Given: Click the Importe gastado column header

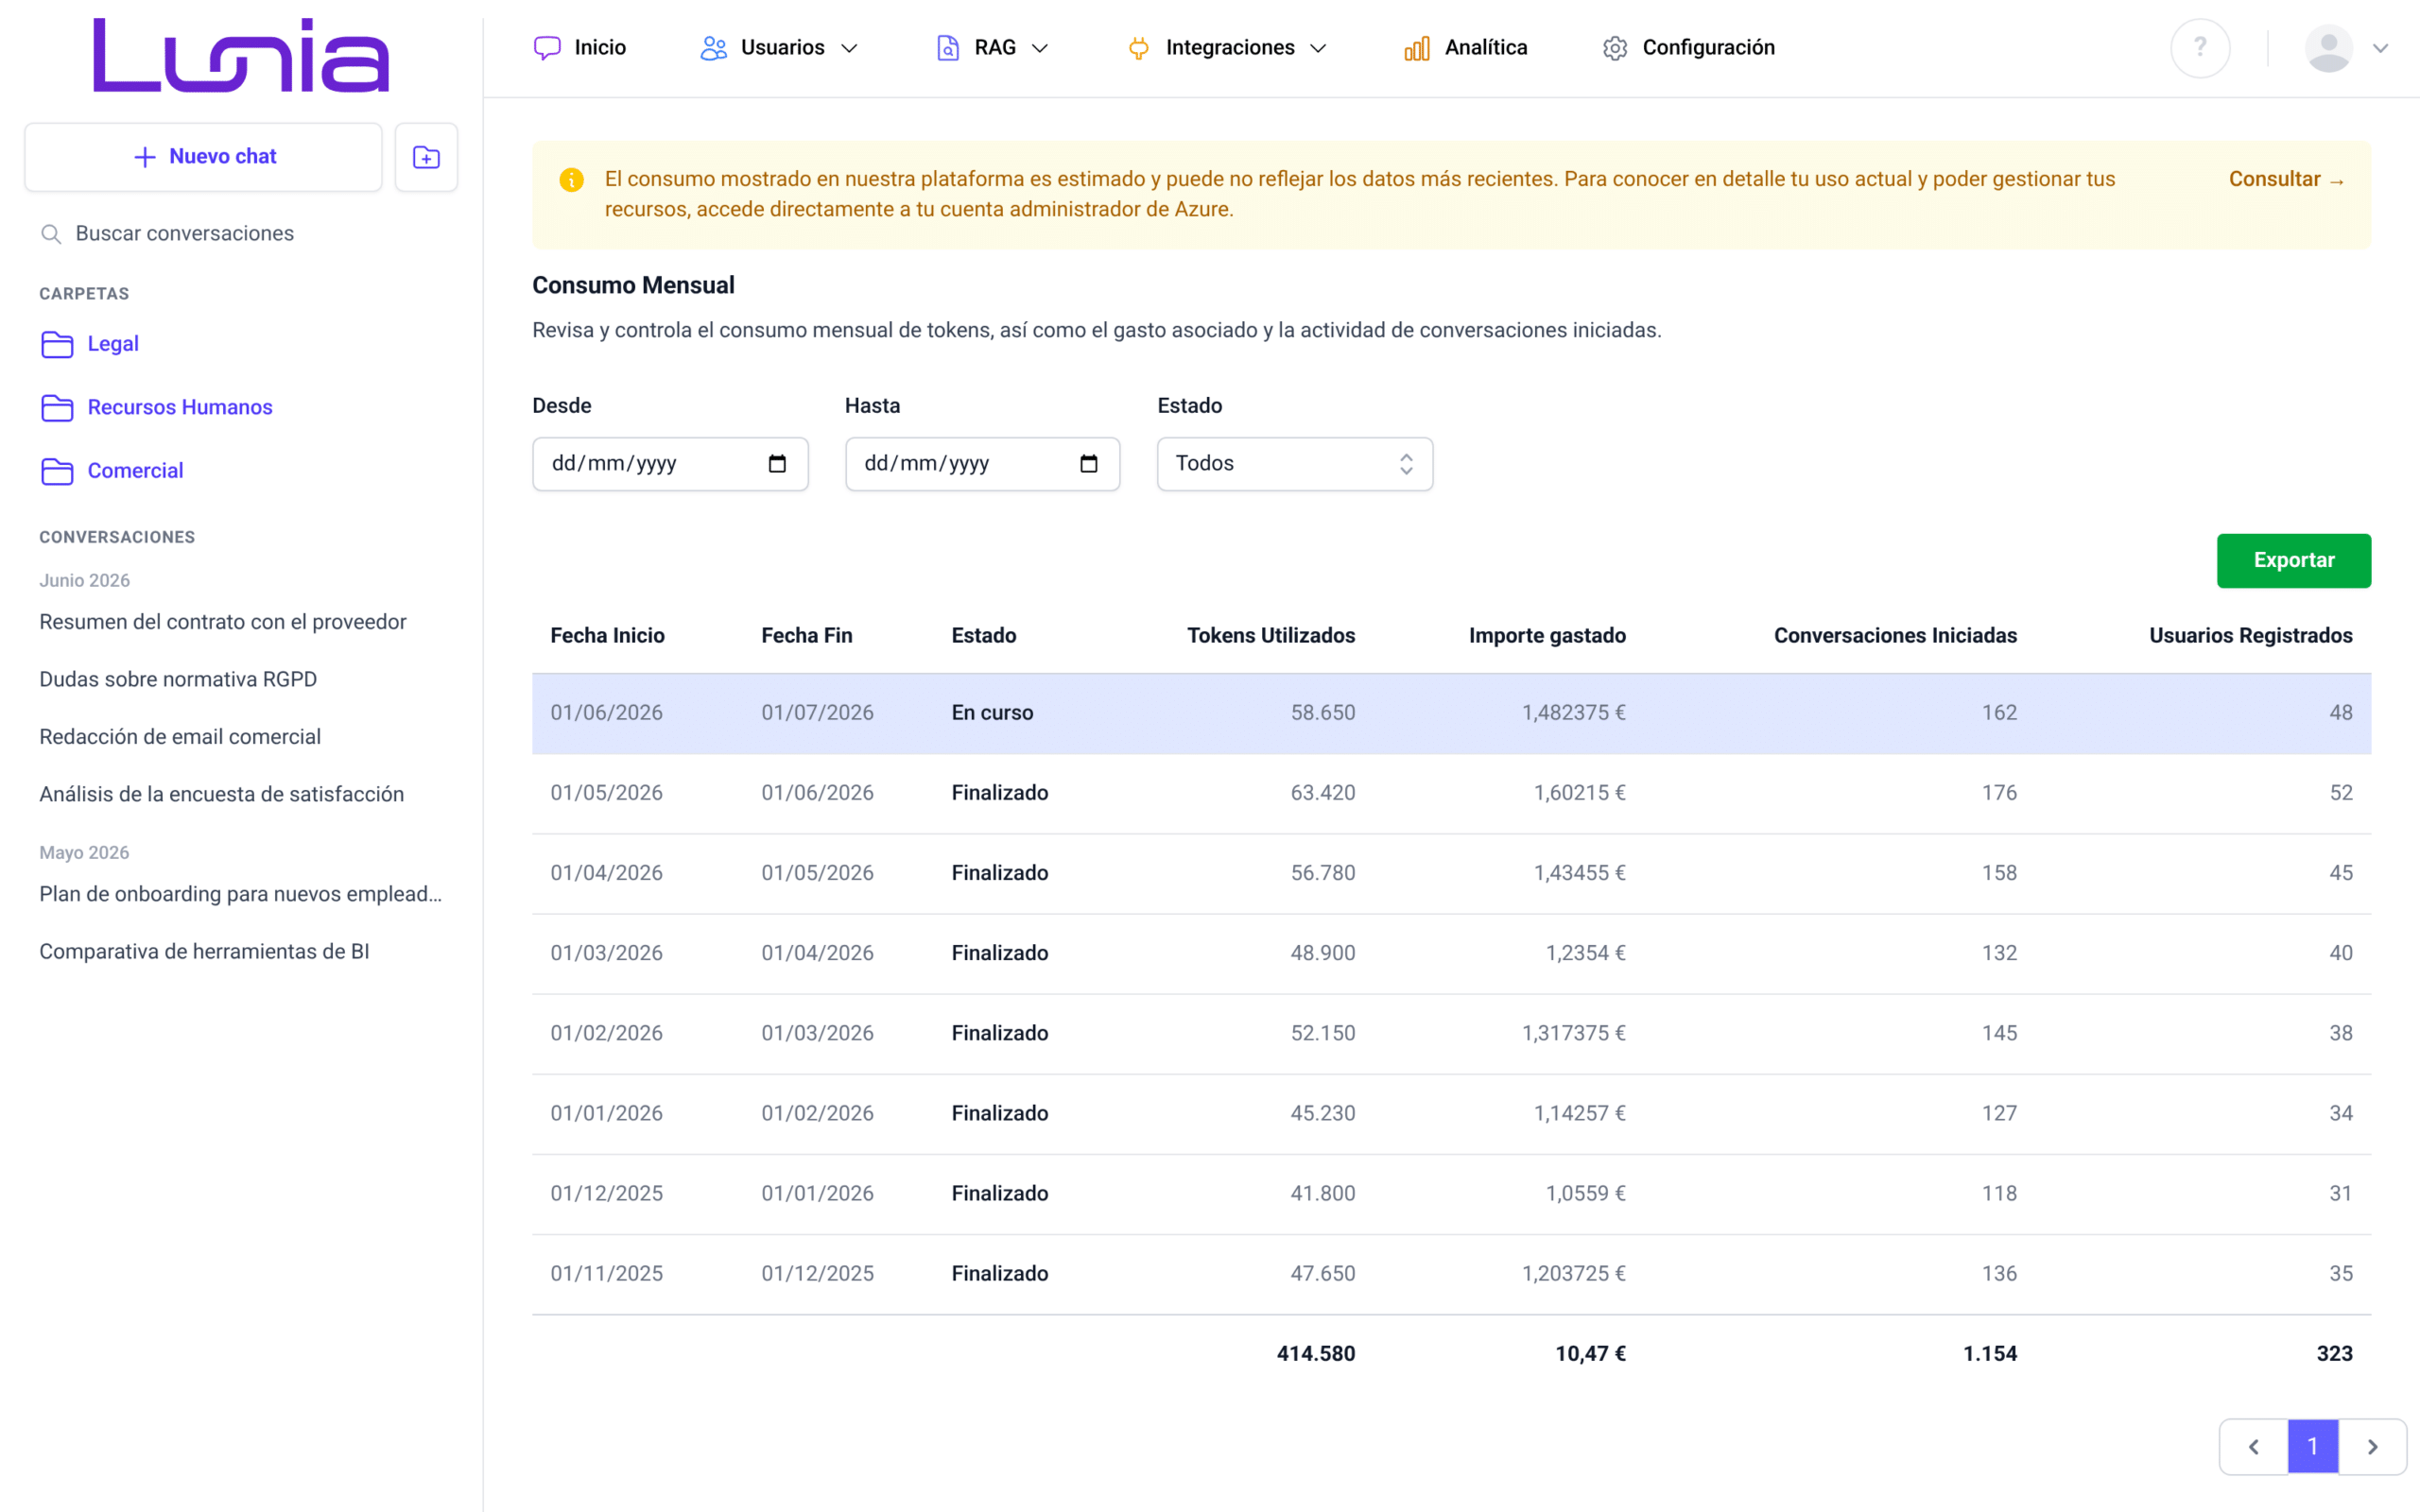Looking at the screenshot, I should click(x=1547, y=636).
